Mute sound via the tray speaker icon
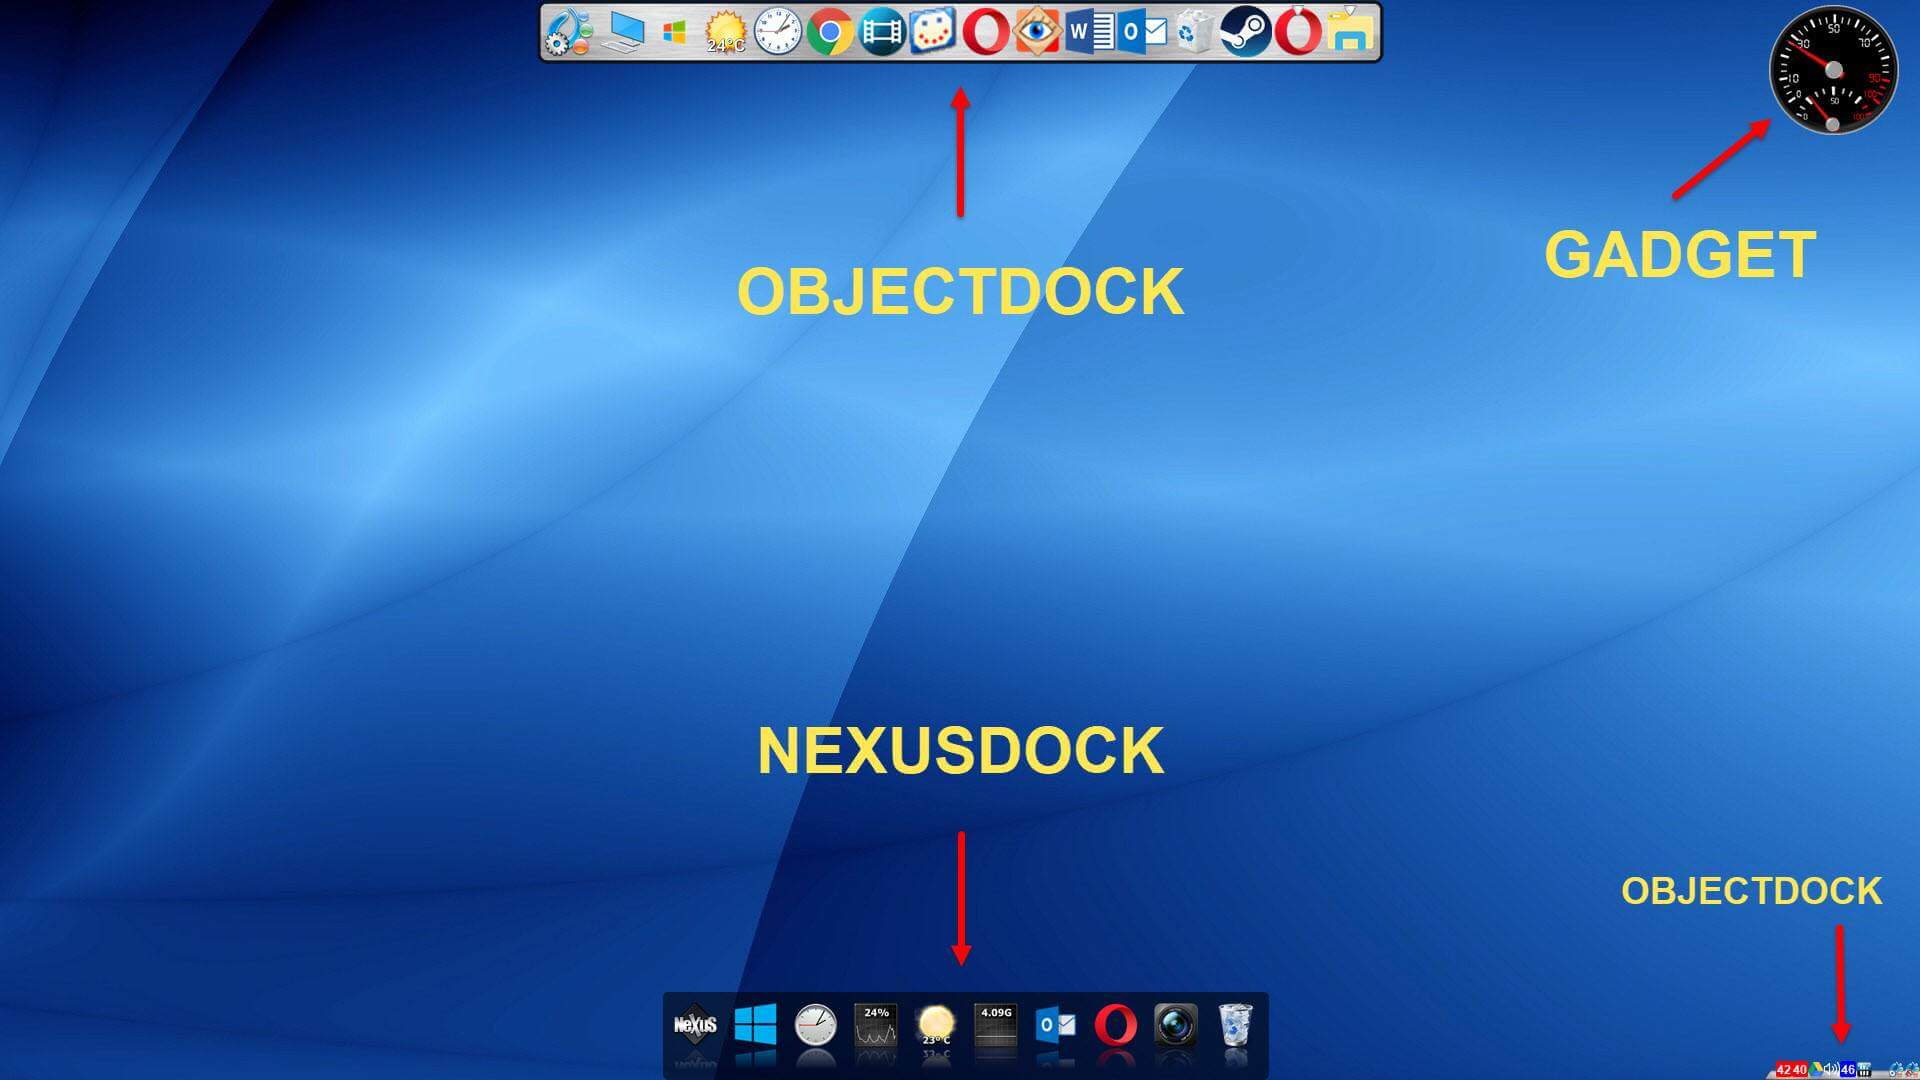Image resolution: width=1920 pixels, height=1080 pixels. tap(1832, 1068)
